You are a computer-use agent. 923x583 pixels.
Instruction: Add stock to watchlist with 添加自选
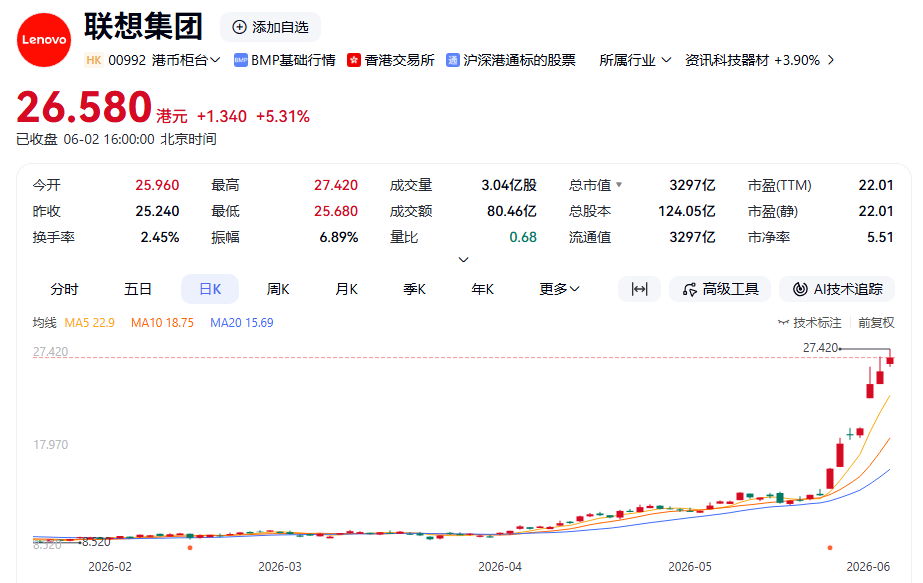click(271, 27)
